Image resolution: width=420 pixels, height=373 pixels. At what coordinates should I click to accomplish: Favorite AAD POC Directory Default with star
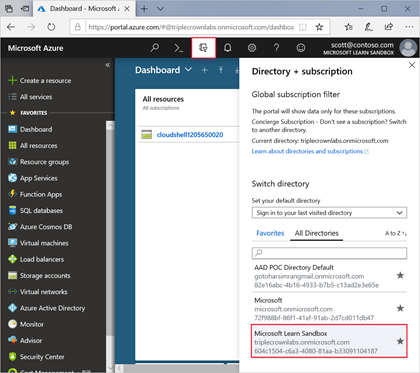[400, 275]
